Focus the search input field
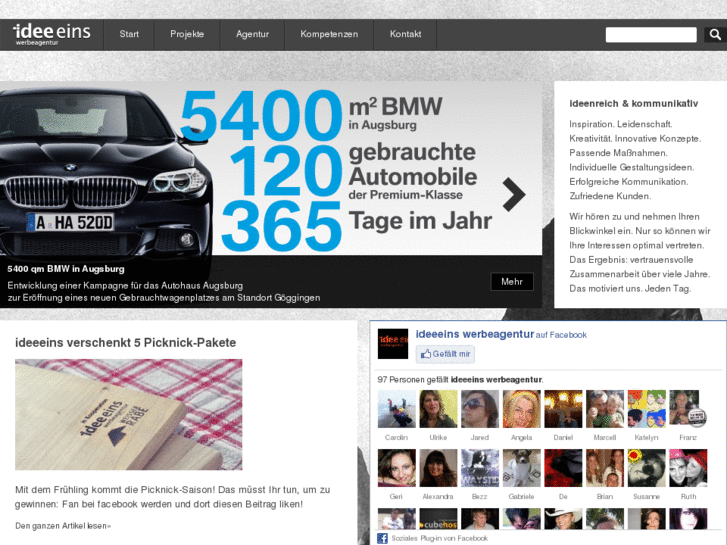Screen dimensions: 727x545 (x=651, y=35)
